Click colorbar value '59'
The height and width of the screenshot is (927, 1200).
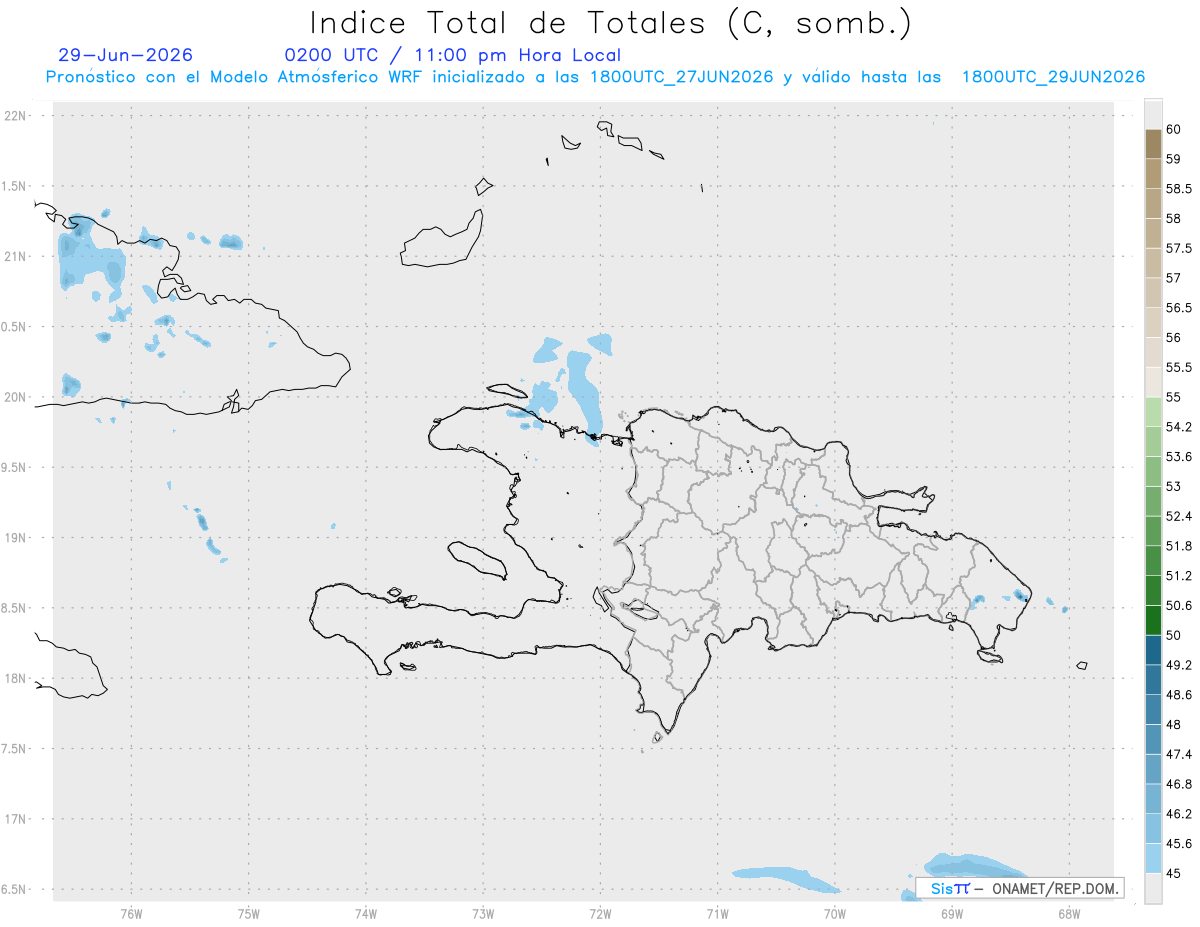click(1174, 158)
